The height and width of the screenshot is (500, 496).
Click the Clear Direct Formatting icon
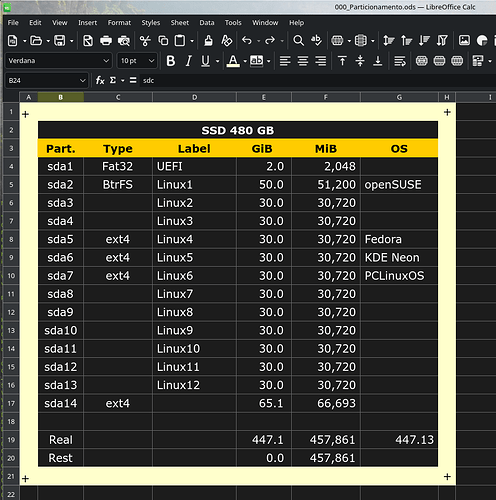(227, 41)
